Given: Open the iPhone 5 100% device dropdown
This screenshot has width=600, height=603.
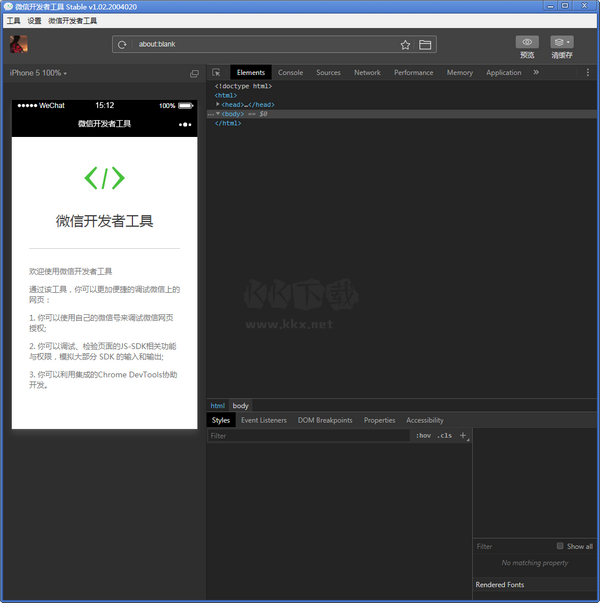Looking at the screenshot, I should pos(38,73).
